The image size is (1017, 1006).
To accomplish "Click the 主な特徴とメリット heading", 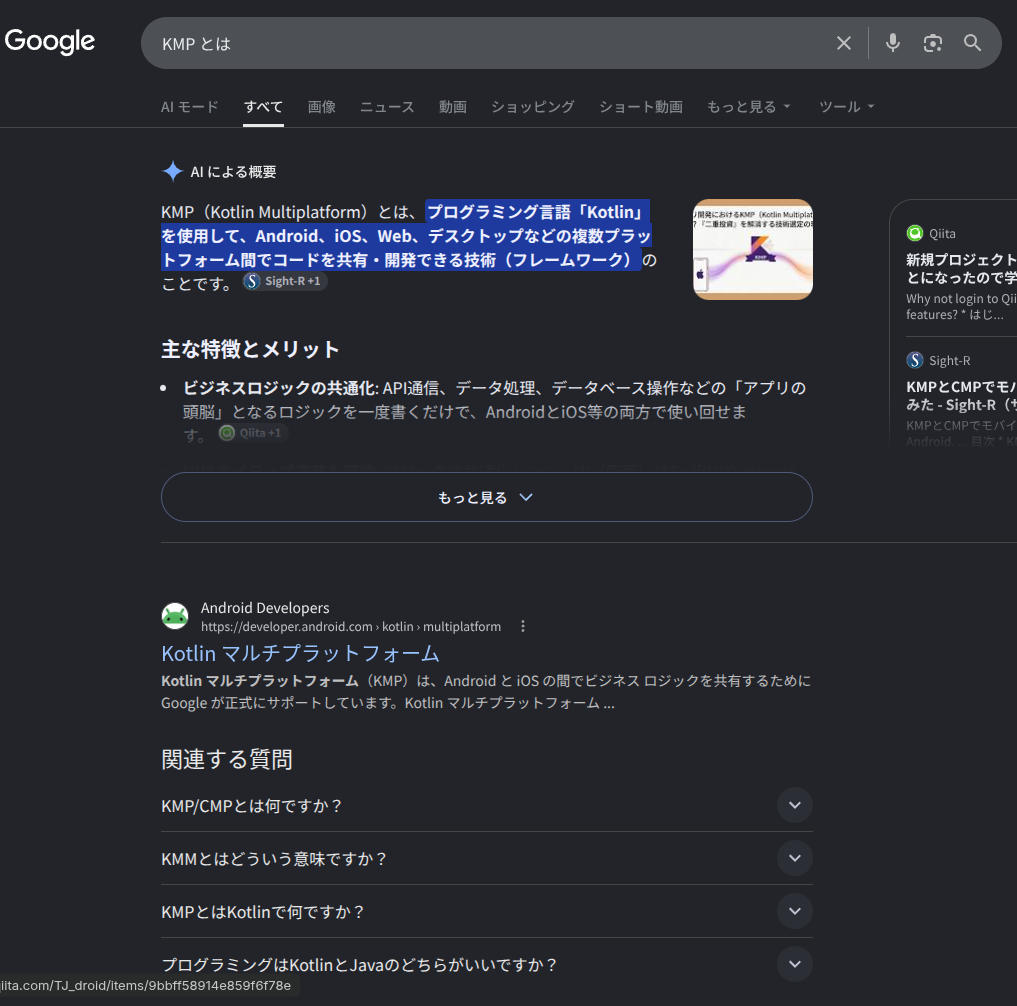I will click(250, 349).
